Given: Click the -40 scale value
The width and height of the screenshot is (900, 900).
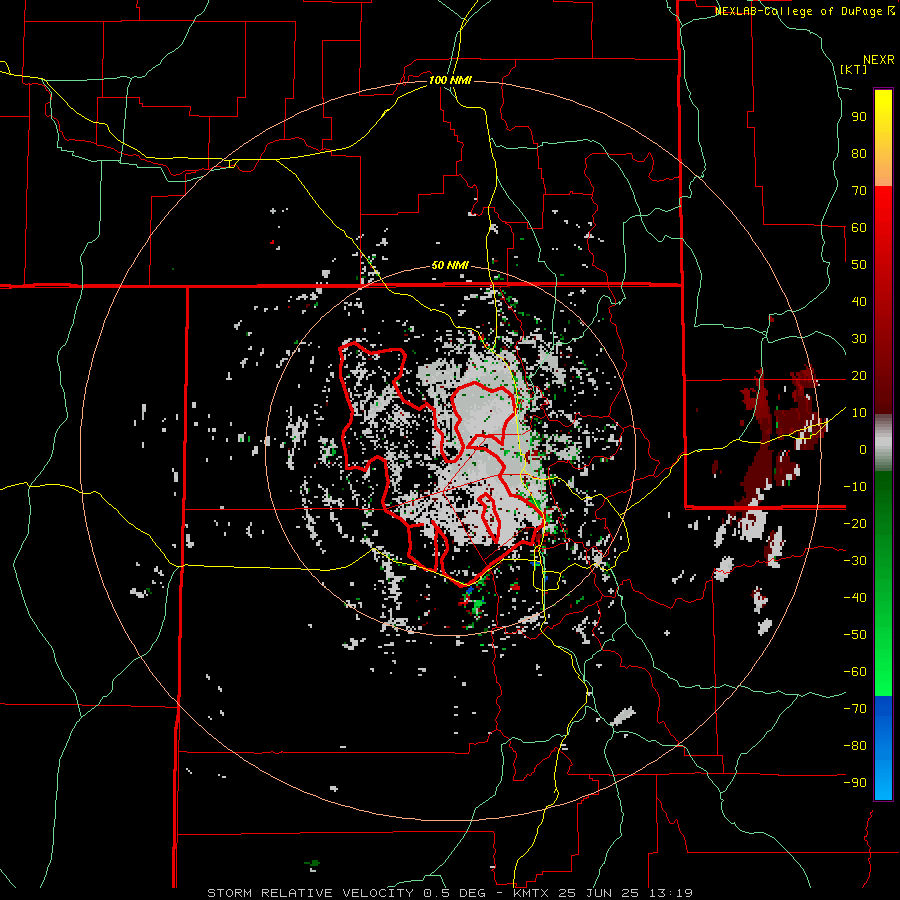Looking at the screenshot, I should (855, 598).
